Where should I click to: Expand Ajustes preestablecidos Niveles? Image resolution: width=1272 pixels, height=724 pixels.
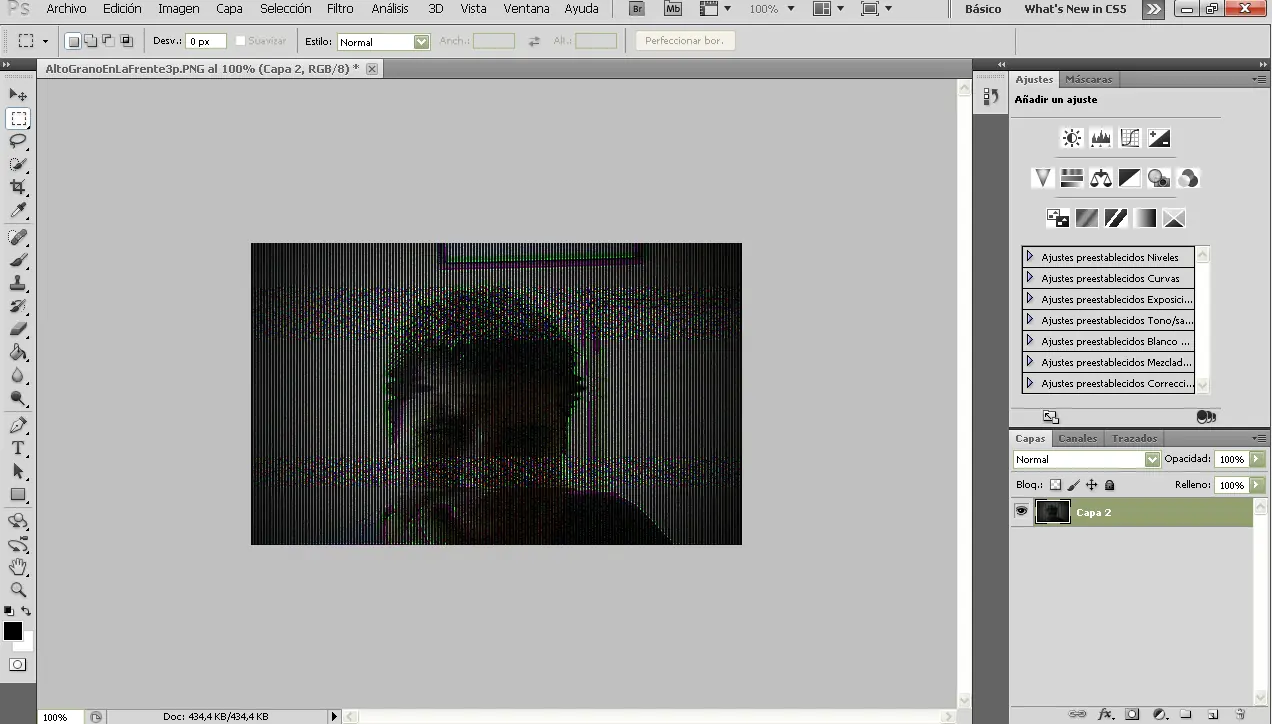1030,257
